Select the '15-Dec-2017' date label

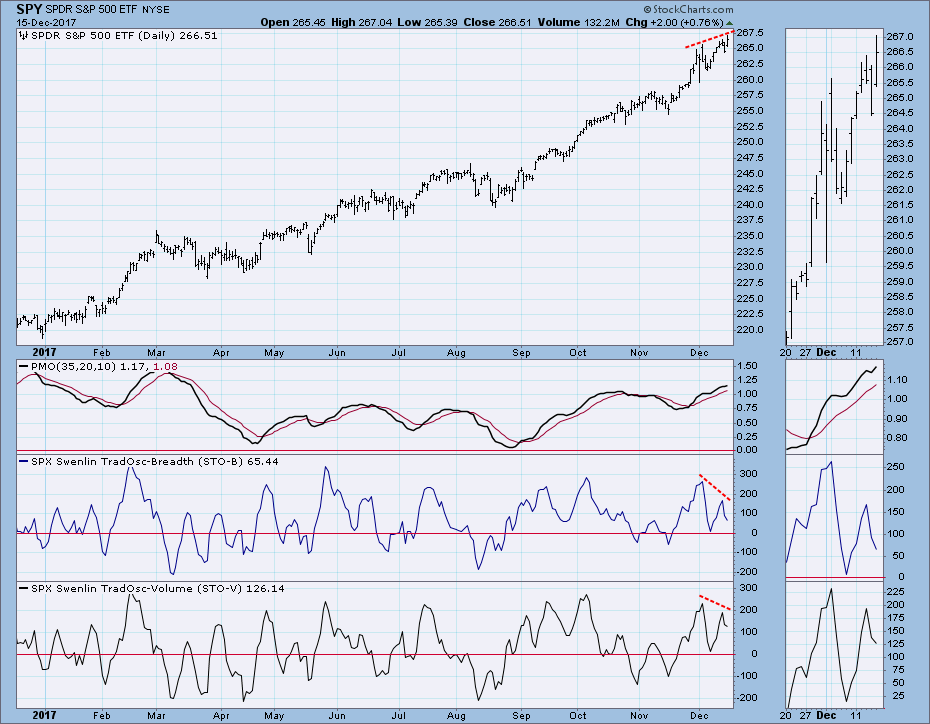point(46,23)
